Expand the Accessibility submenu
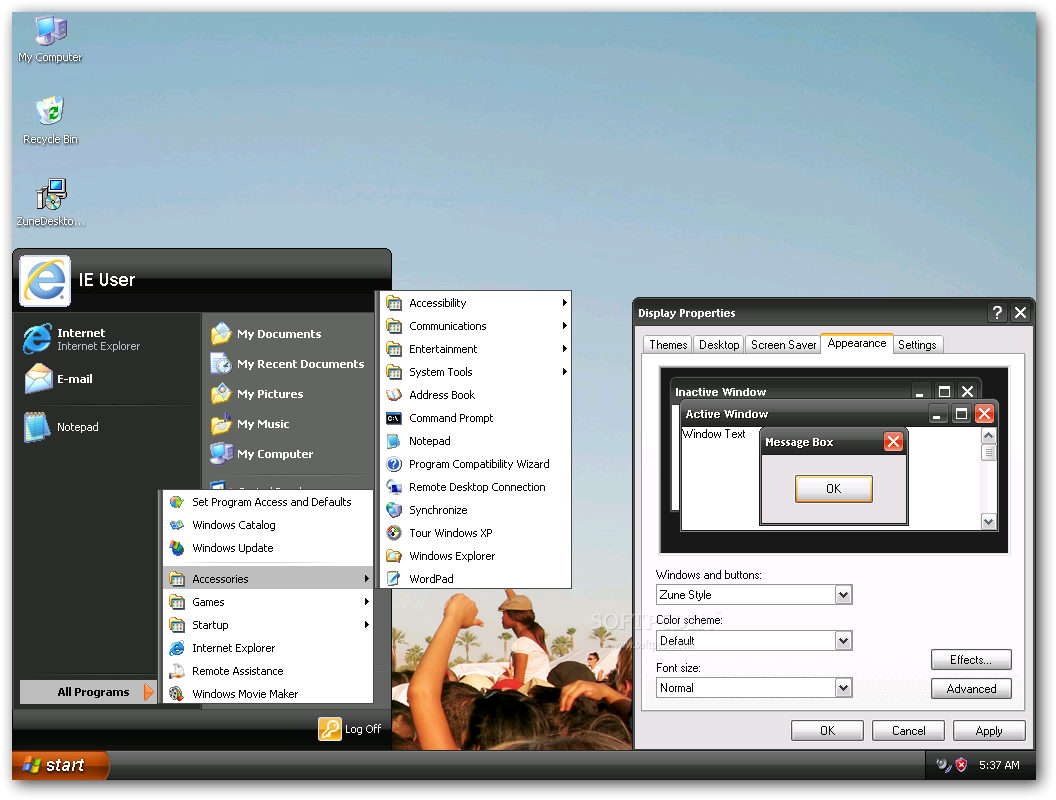 [475, 303]
